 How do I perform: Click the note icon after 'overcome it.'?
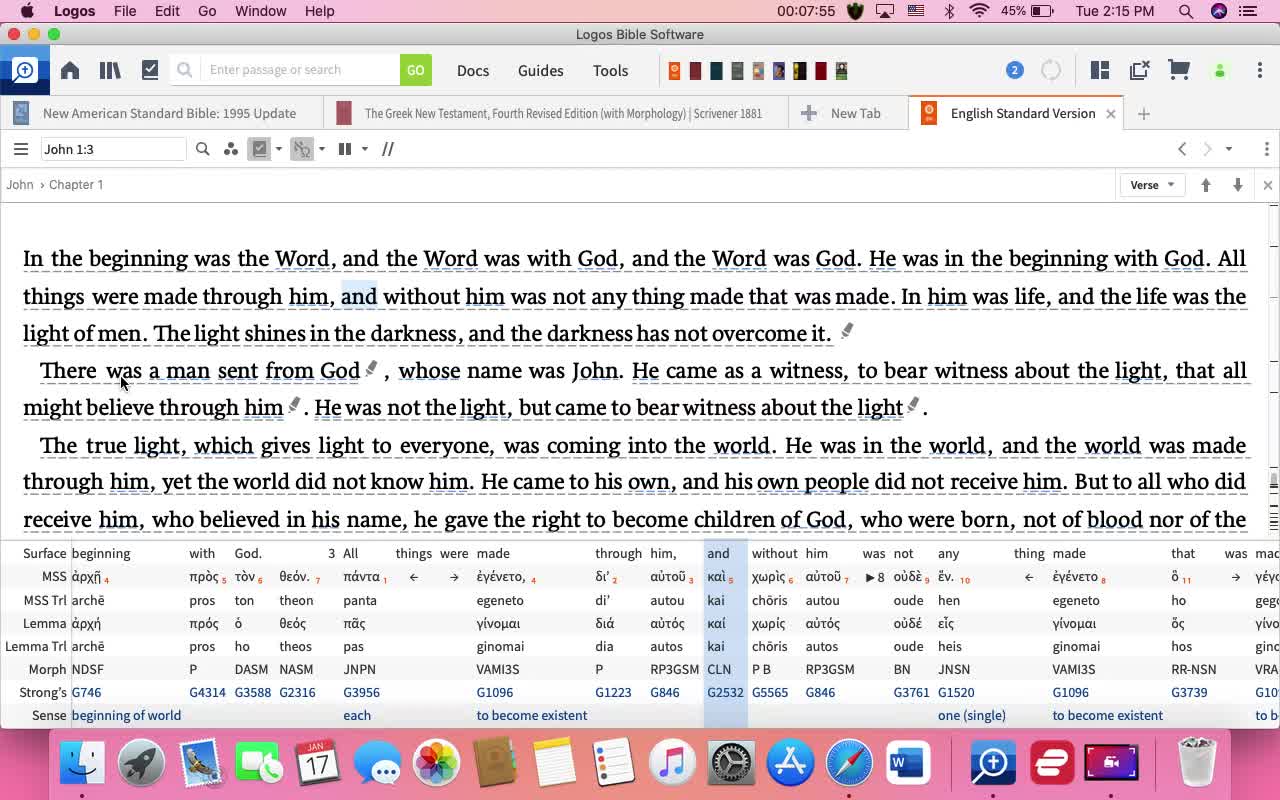[847, 330]
